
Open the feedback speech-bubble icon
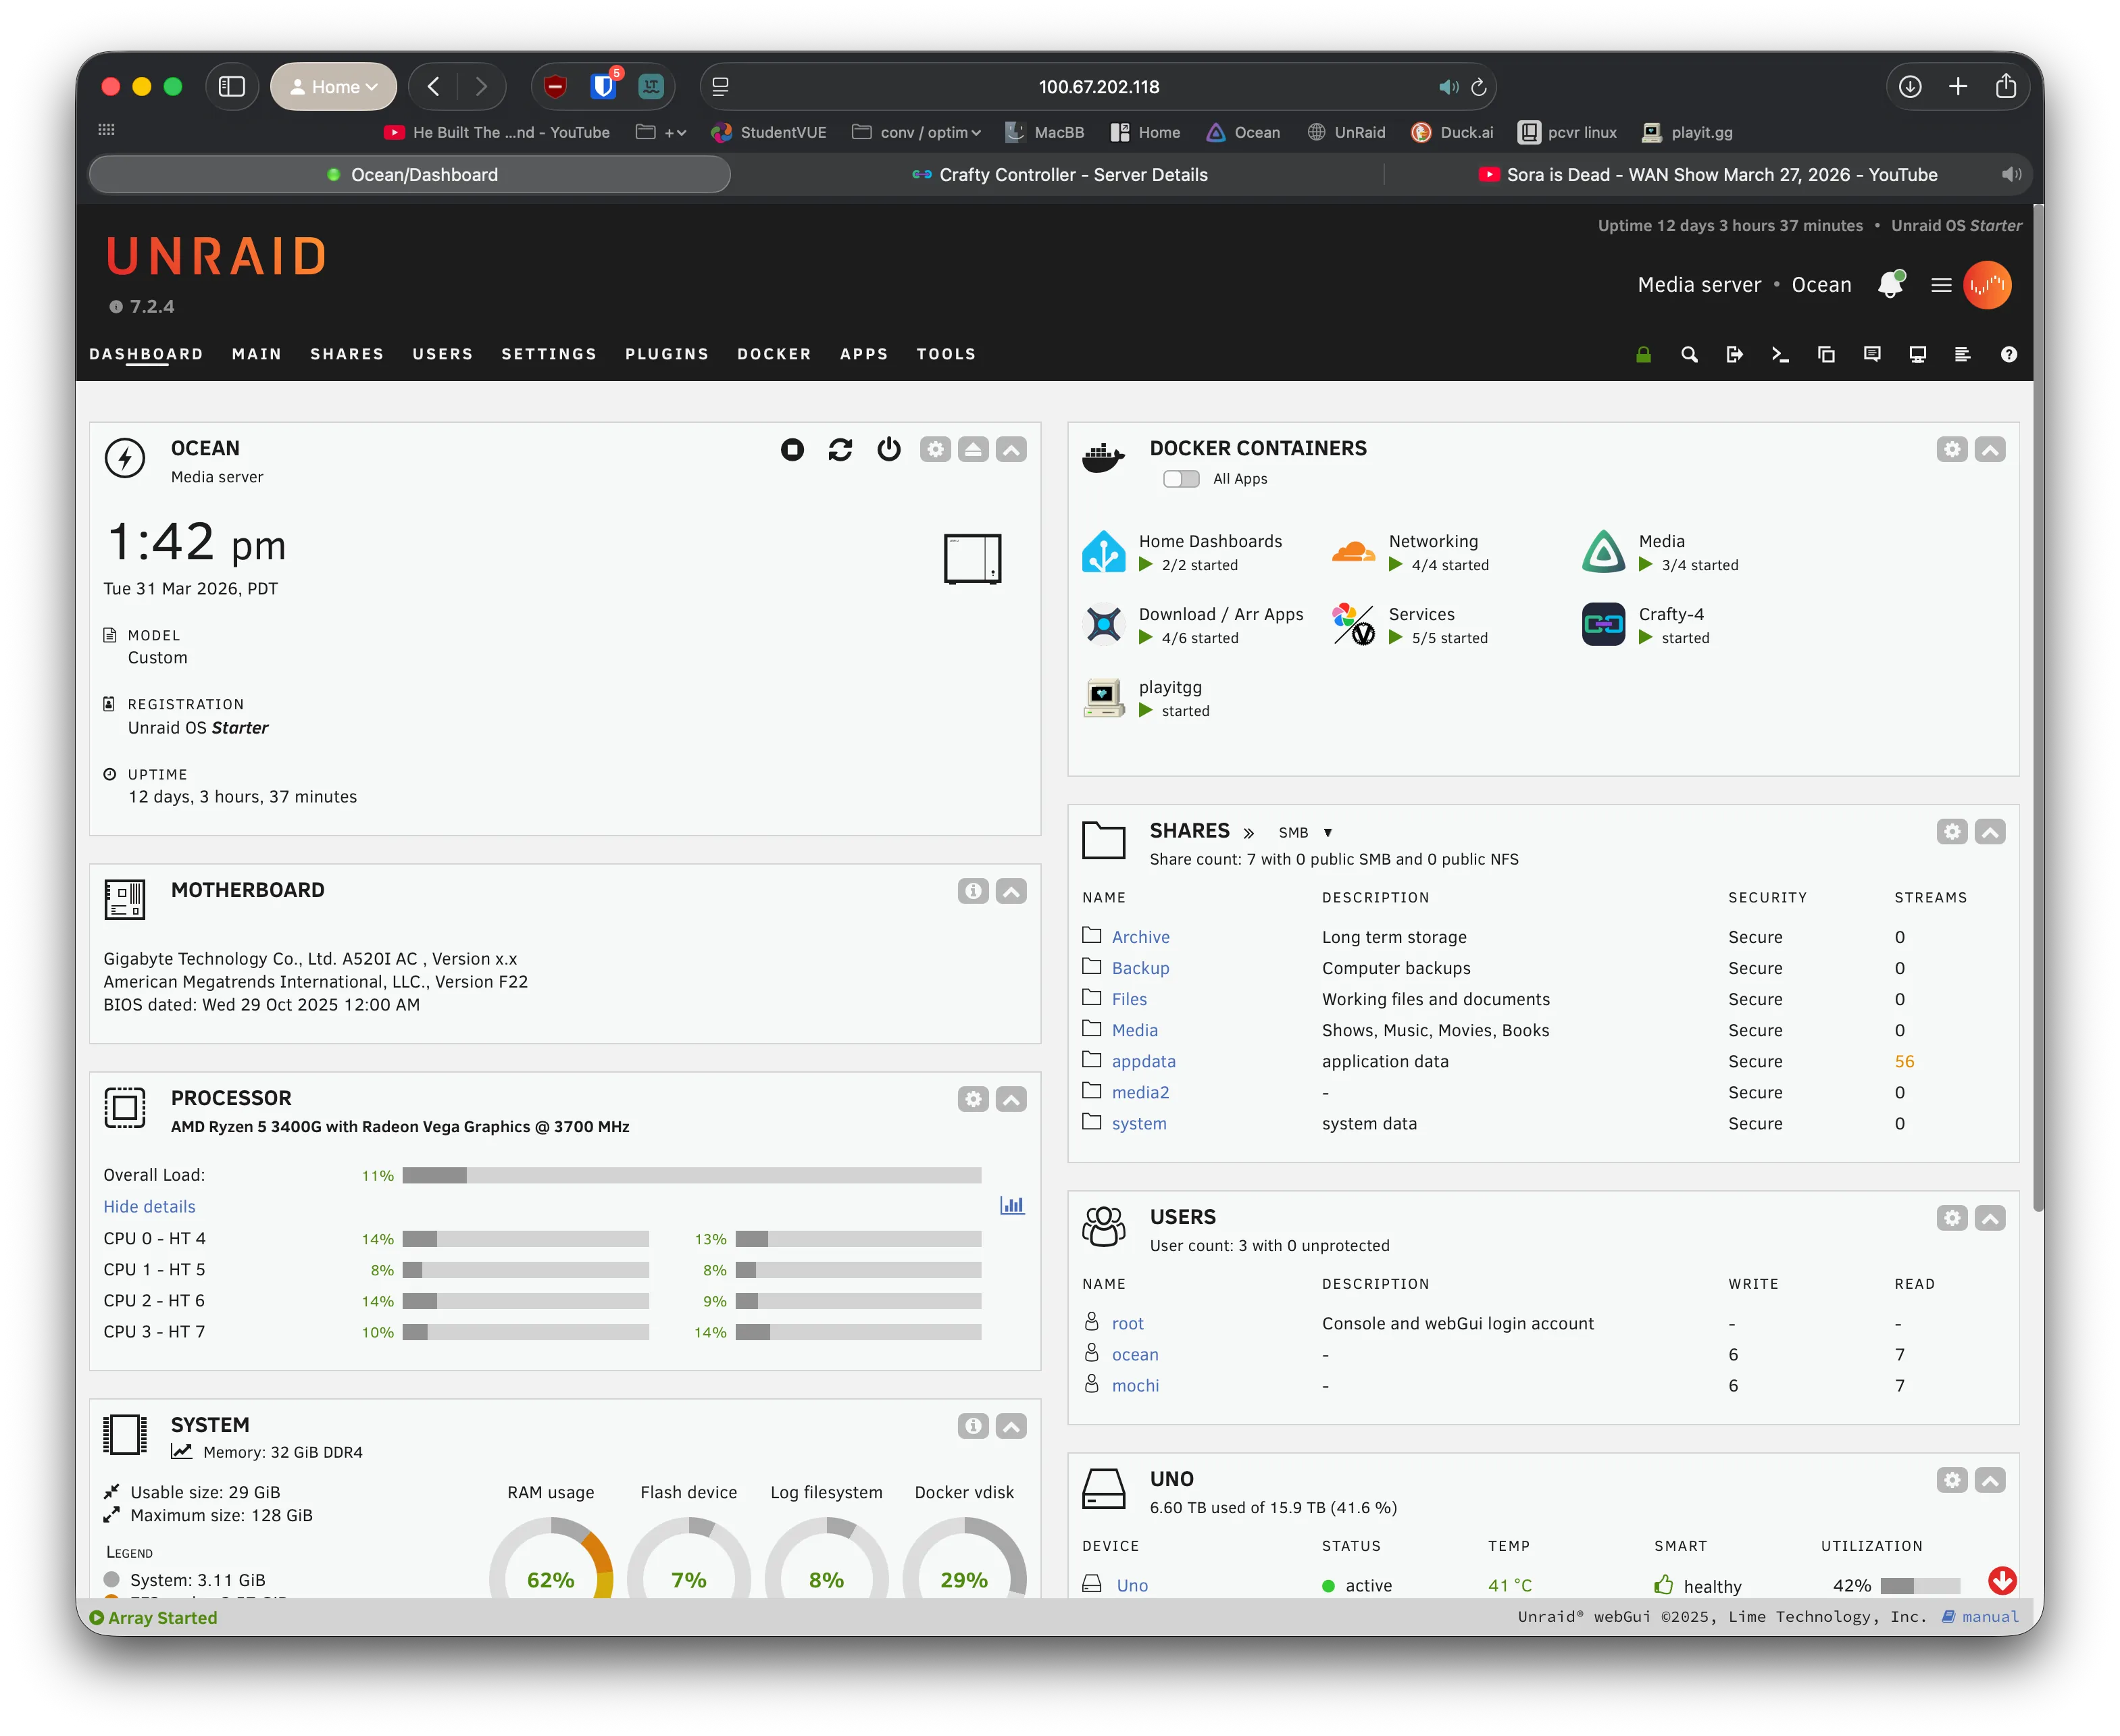pyautogui.click(x=1872, y=355)
